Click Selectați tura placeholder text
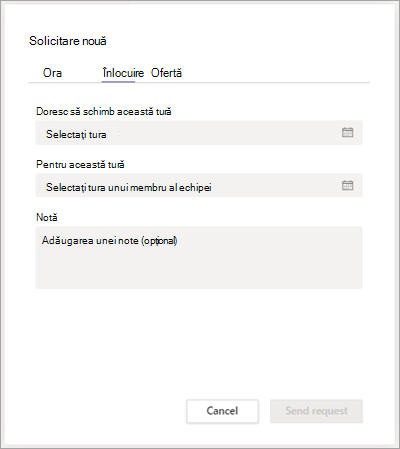The image size is (400, 449). point(76,134)
